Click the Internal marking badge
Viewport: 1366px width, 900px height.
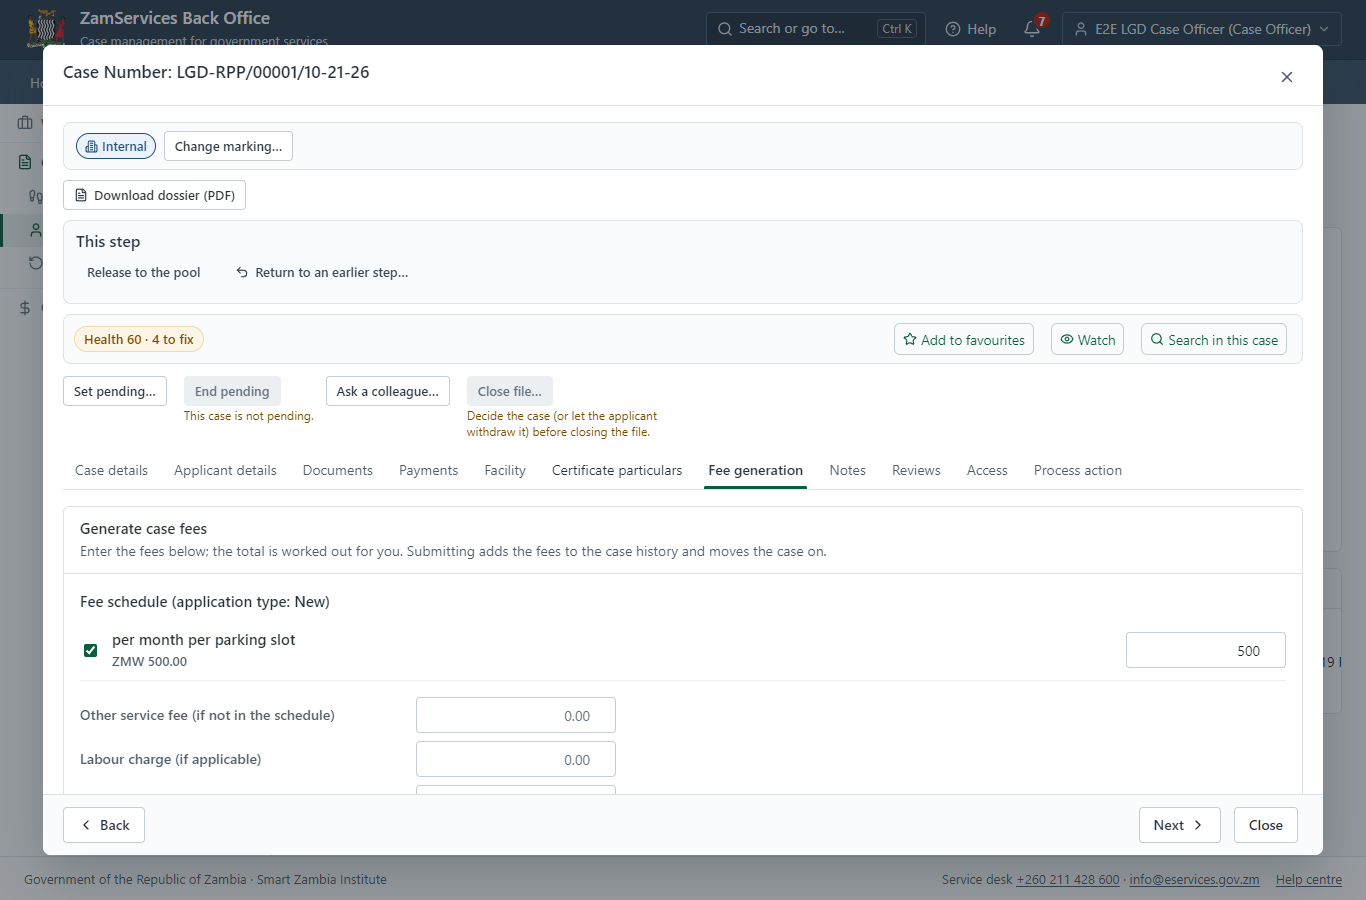tap(116, 146)
